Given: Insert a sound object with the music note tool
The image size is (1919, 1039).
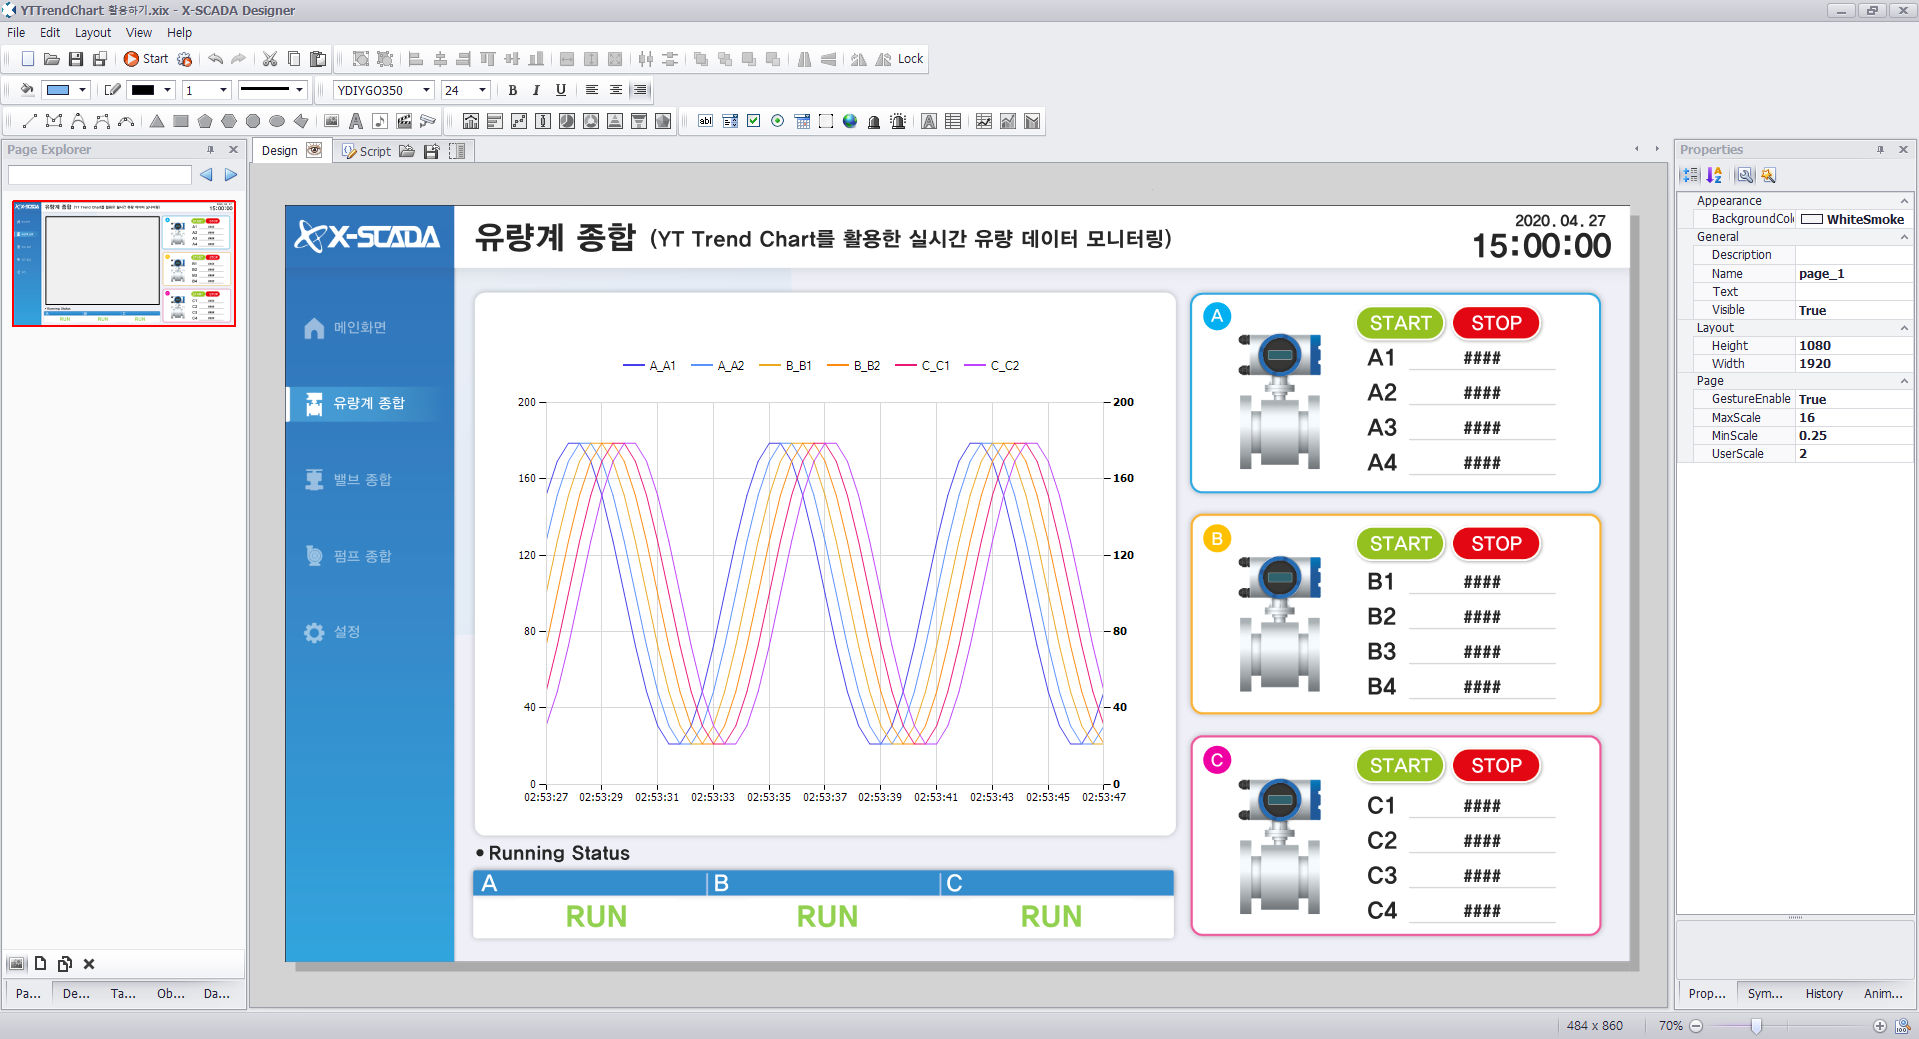Looking at the screenshot, I should pos(380,121).
